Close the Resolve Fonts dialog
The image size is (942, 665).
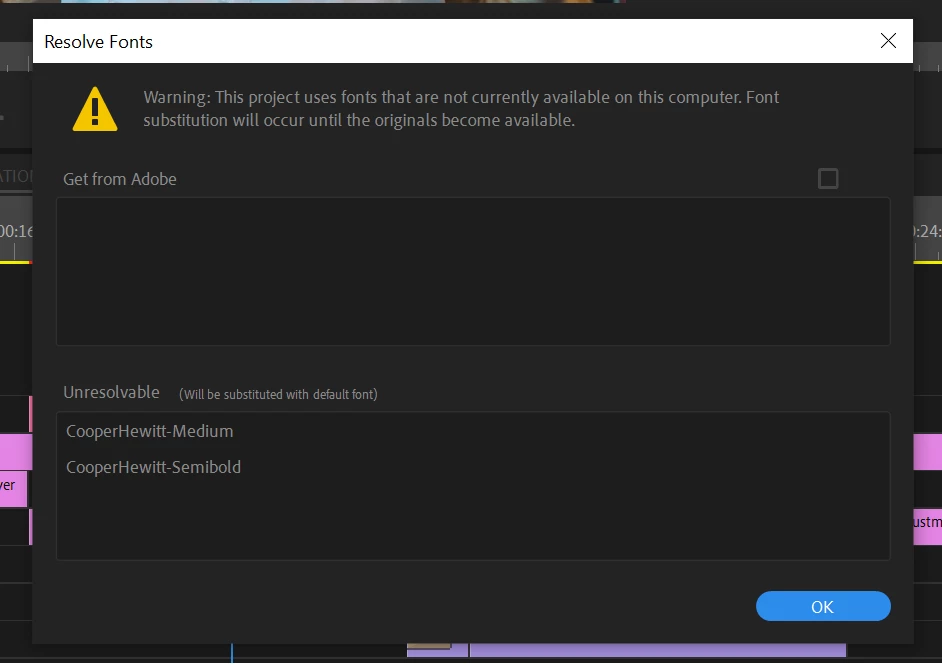click(x=888, y=41)
